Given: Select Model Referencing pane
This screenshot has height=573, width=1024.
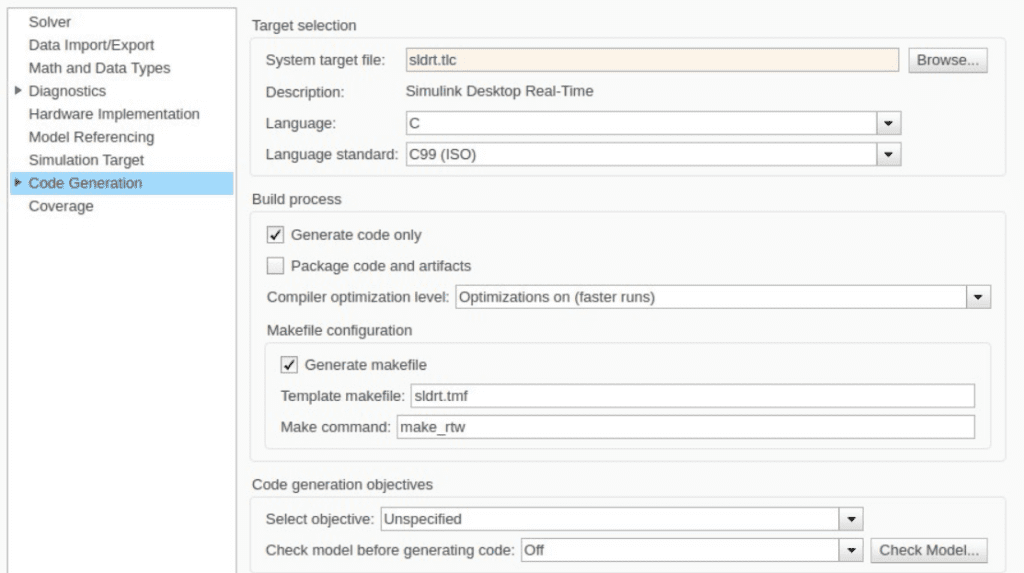Looking at the screenshot, I should point(91,137).
